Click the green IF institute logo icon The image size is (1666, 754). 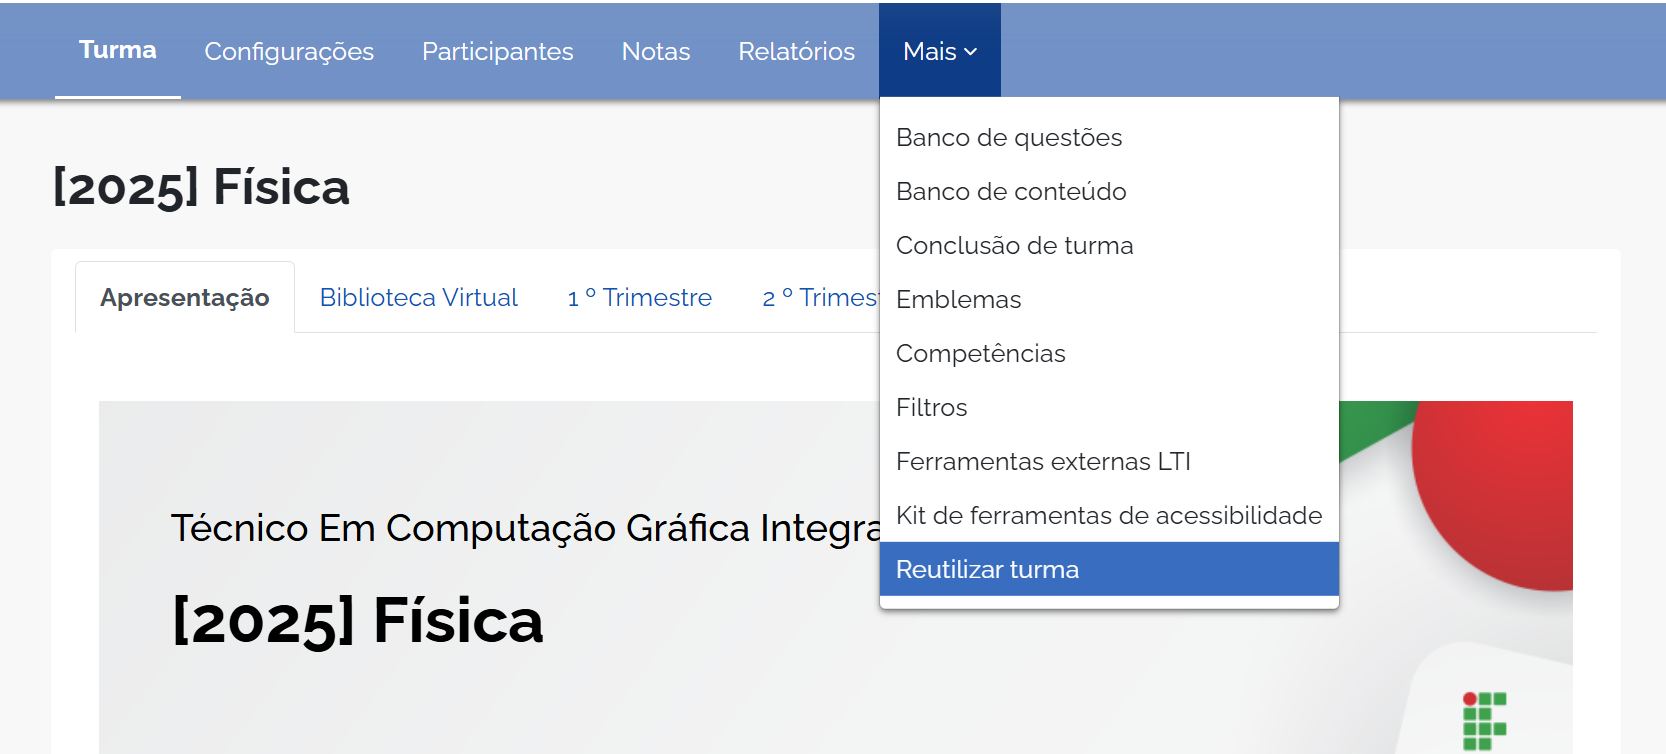[1484, 720]
